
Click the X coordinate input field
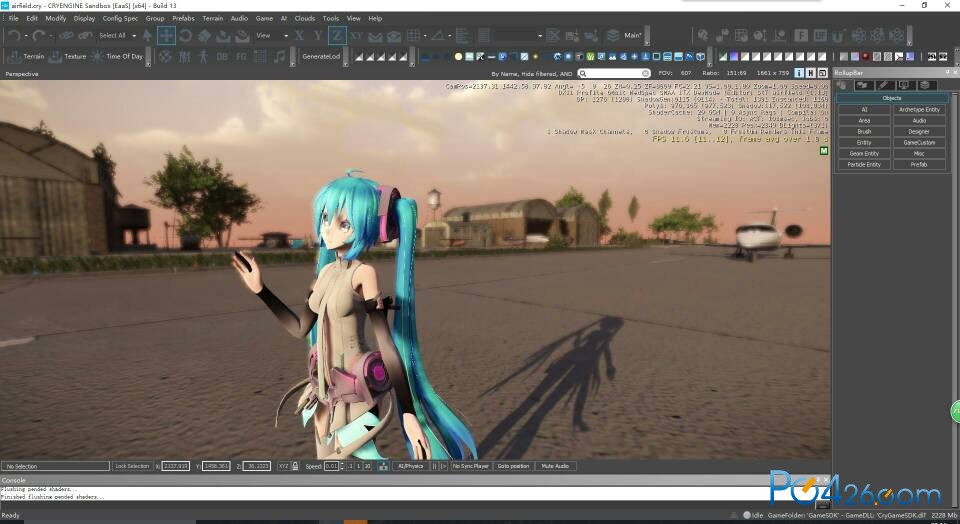click(176, 466)
